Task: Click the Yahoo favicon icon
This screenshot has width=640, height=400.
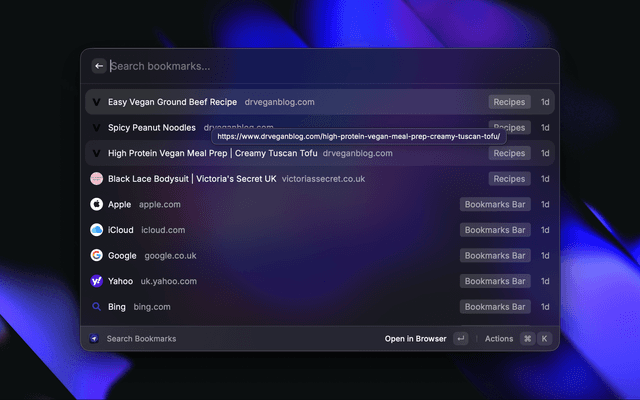Action: click(x=96, y=282)
